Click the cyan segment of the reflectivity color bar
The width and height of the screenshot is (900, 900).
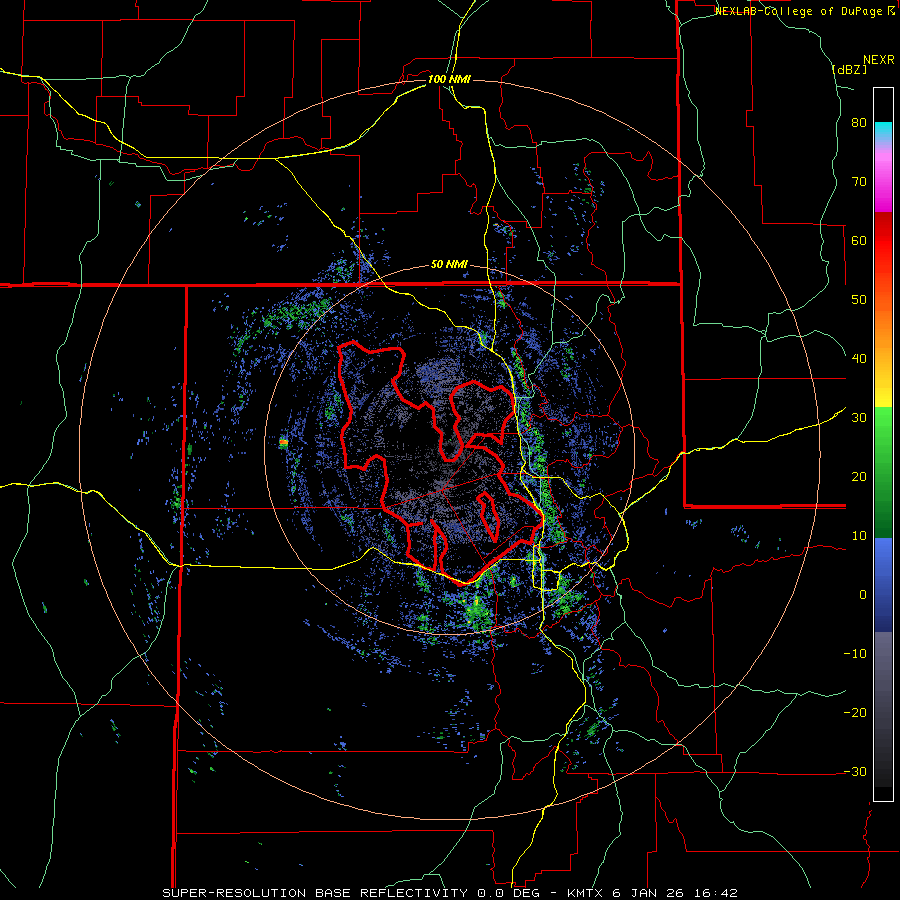point(883,130)
